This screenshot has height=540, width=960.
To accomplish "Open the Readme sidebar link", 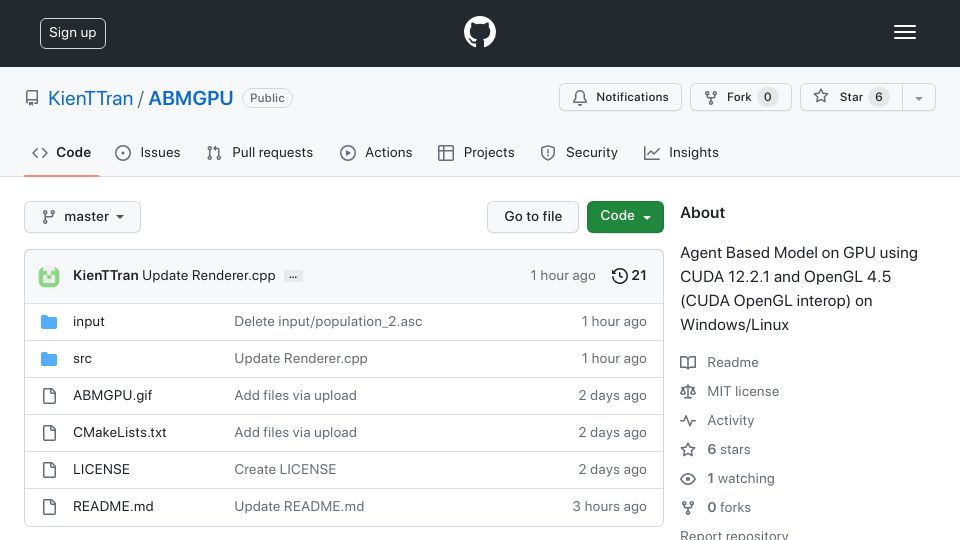I will click(x=733, y=362).
